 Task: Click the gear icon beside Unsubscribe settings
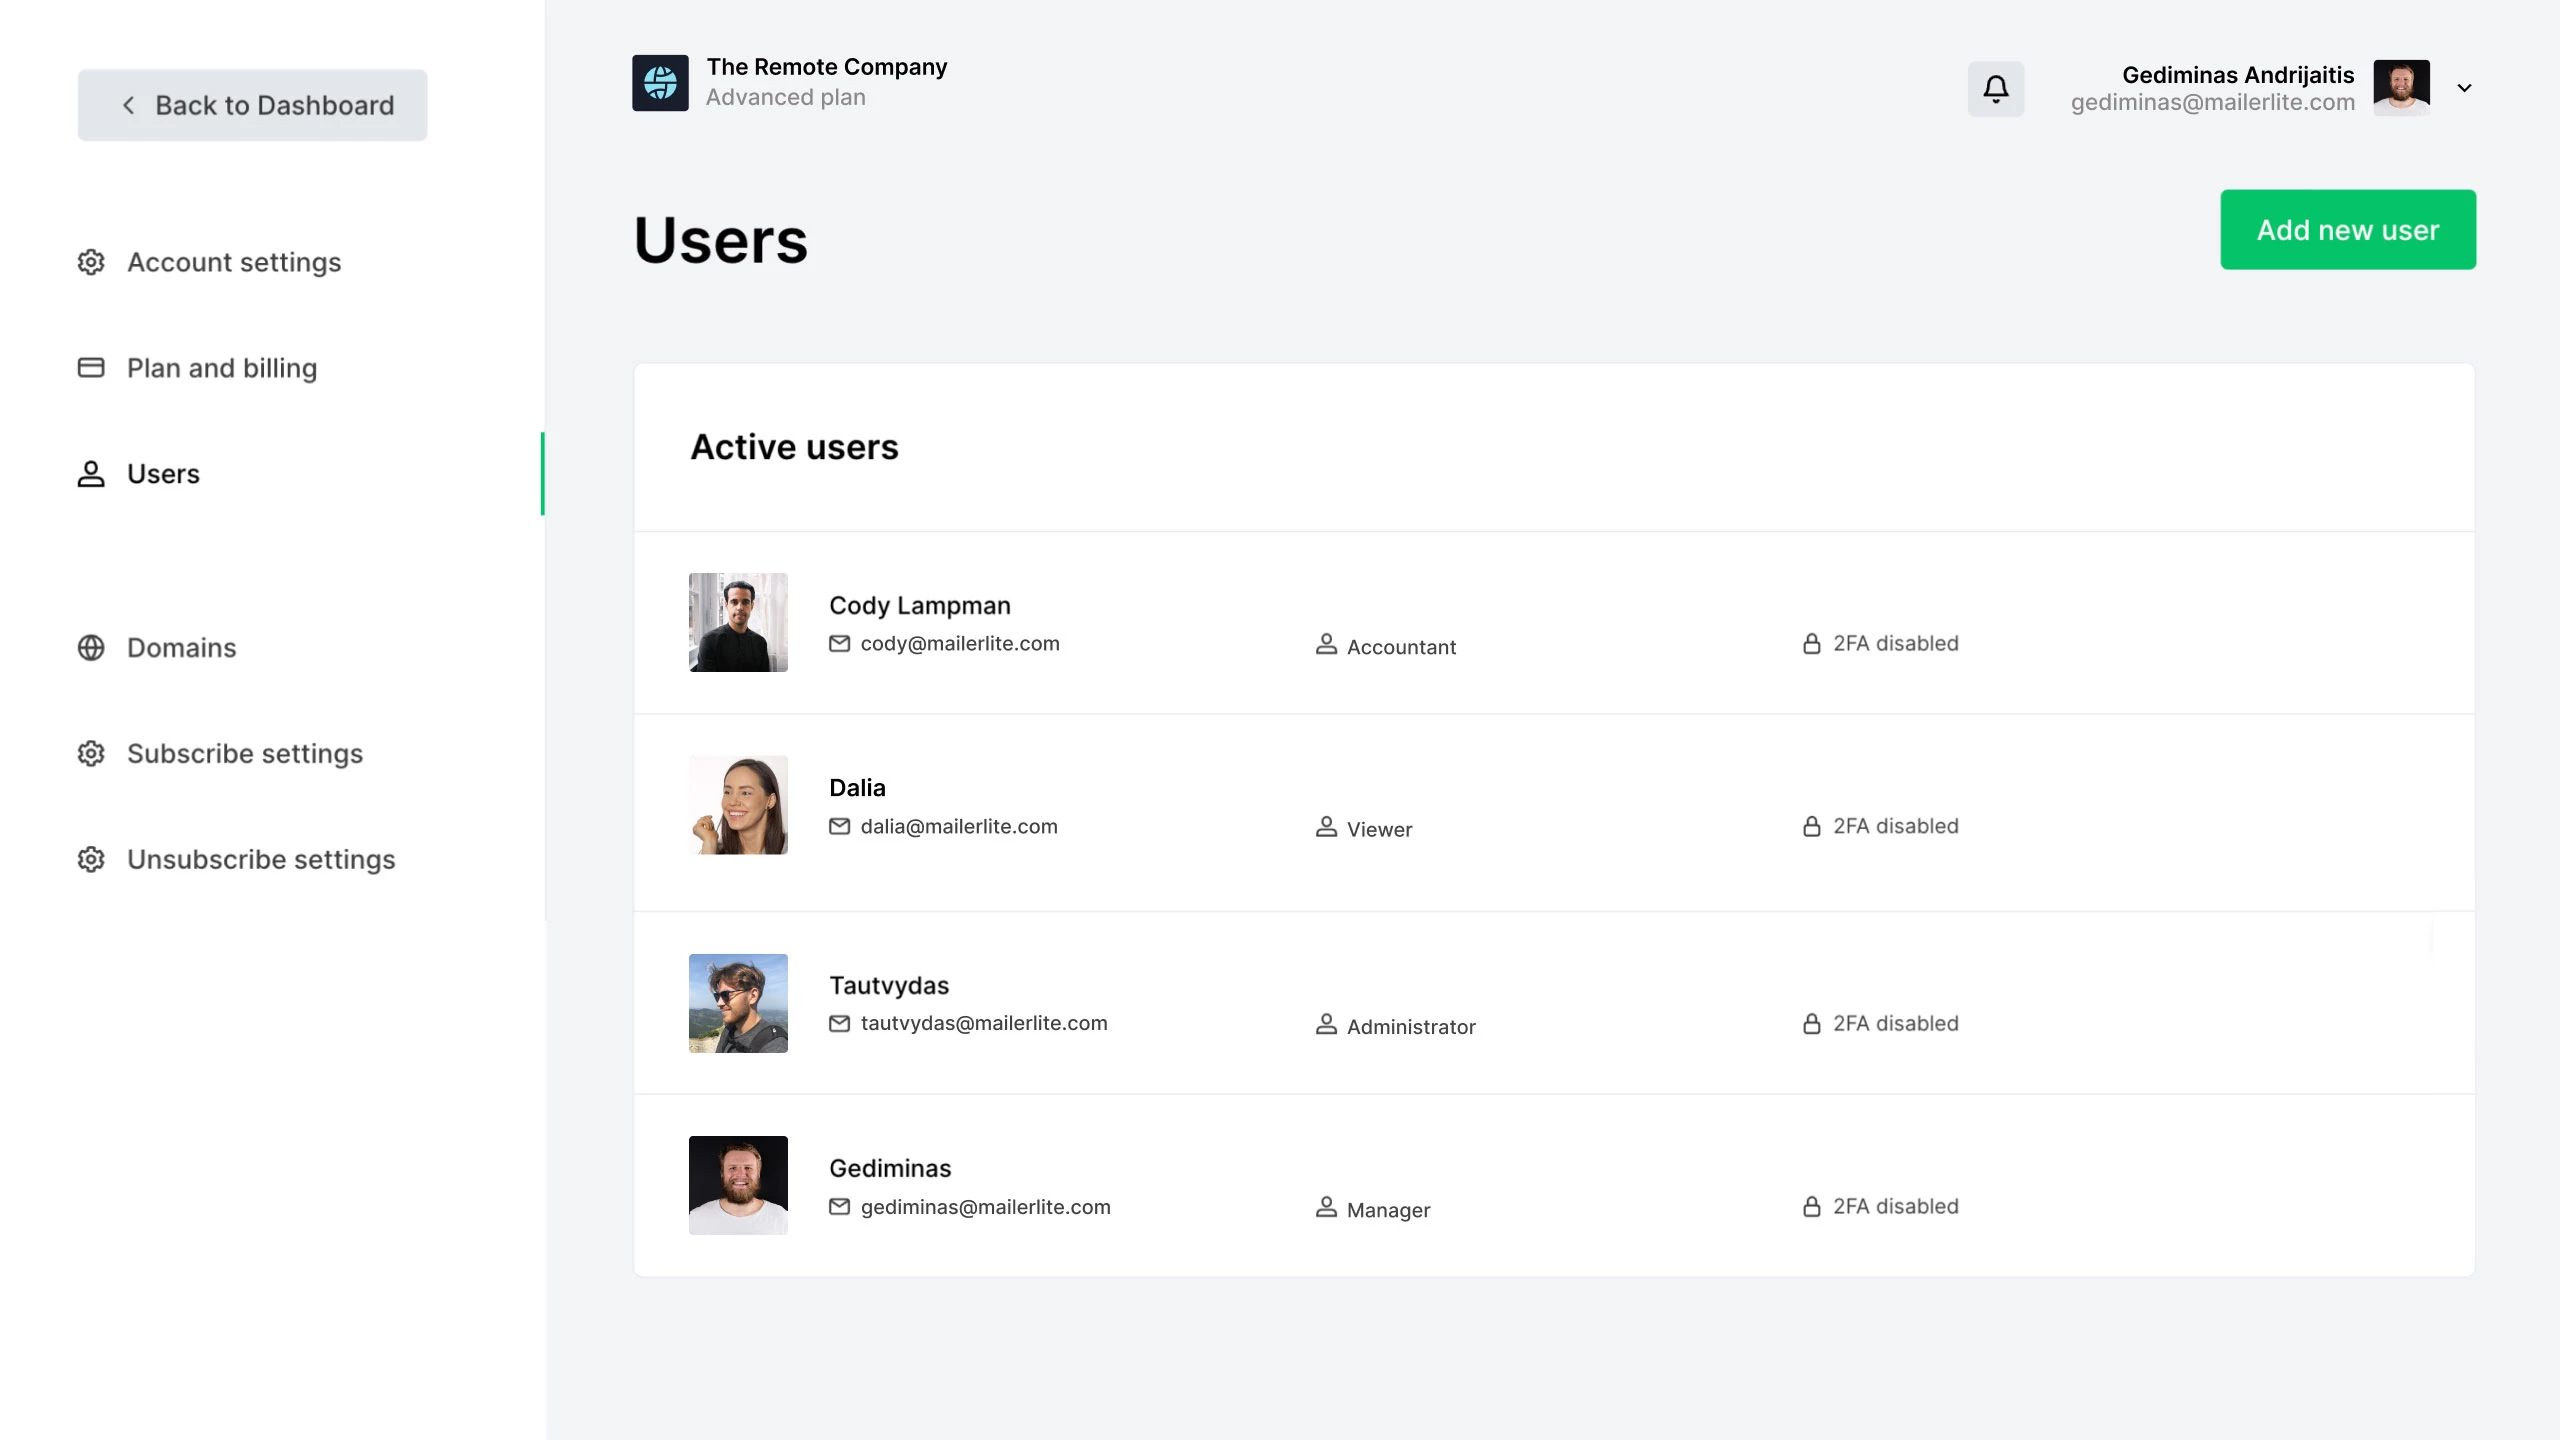pos(91,860)
